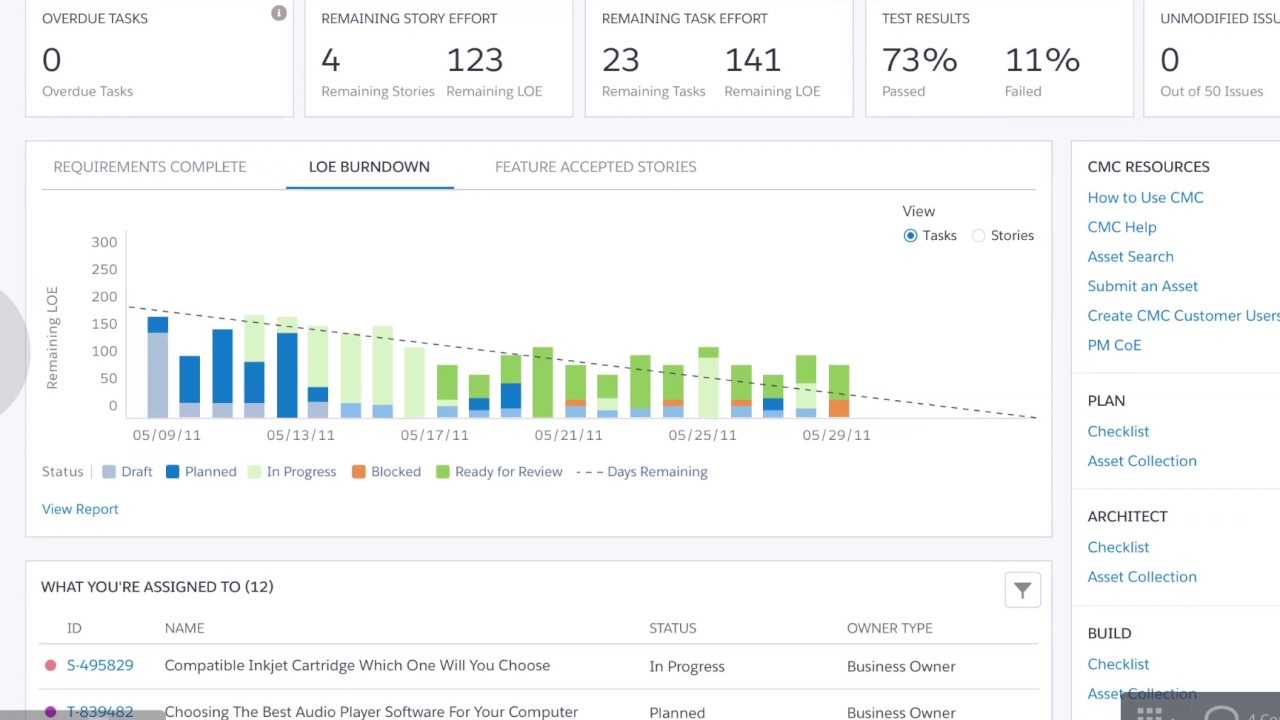1280x720 pixels.
Task: Click the Overdue Tasks info icon
Action: click(279, 13)
